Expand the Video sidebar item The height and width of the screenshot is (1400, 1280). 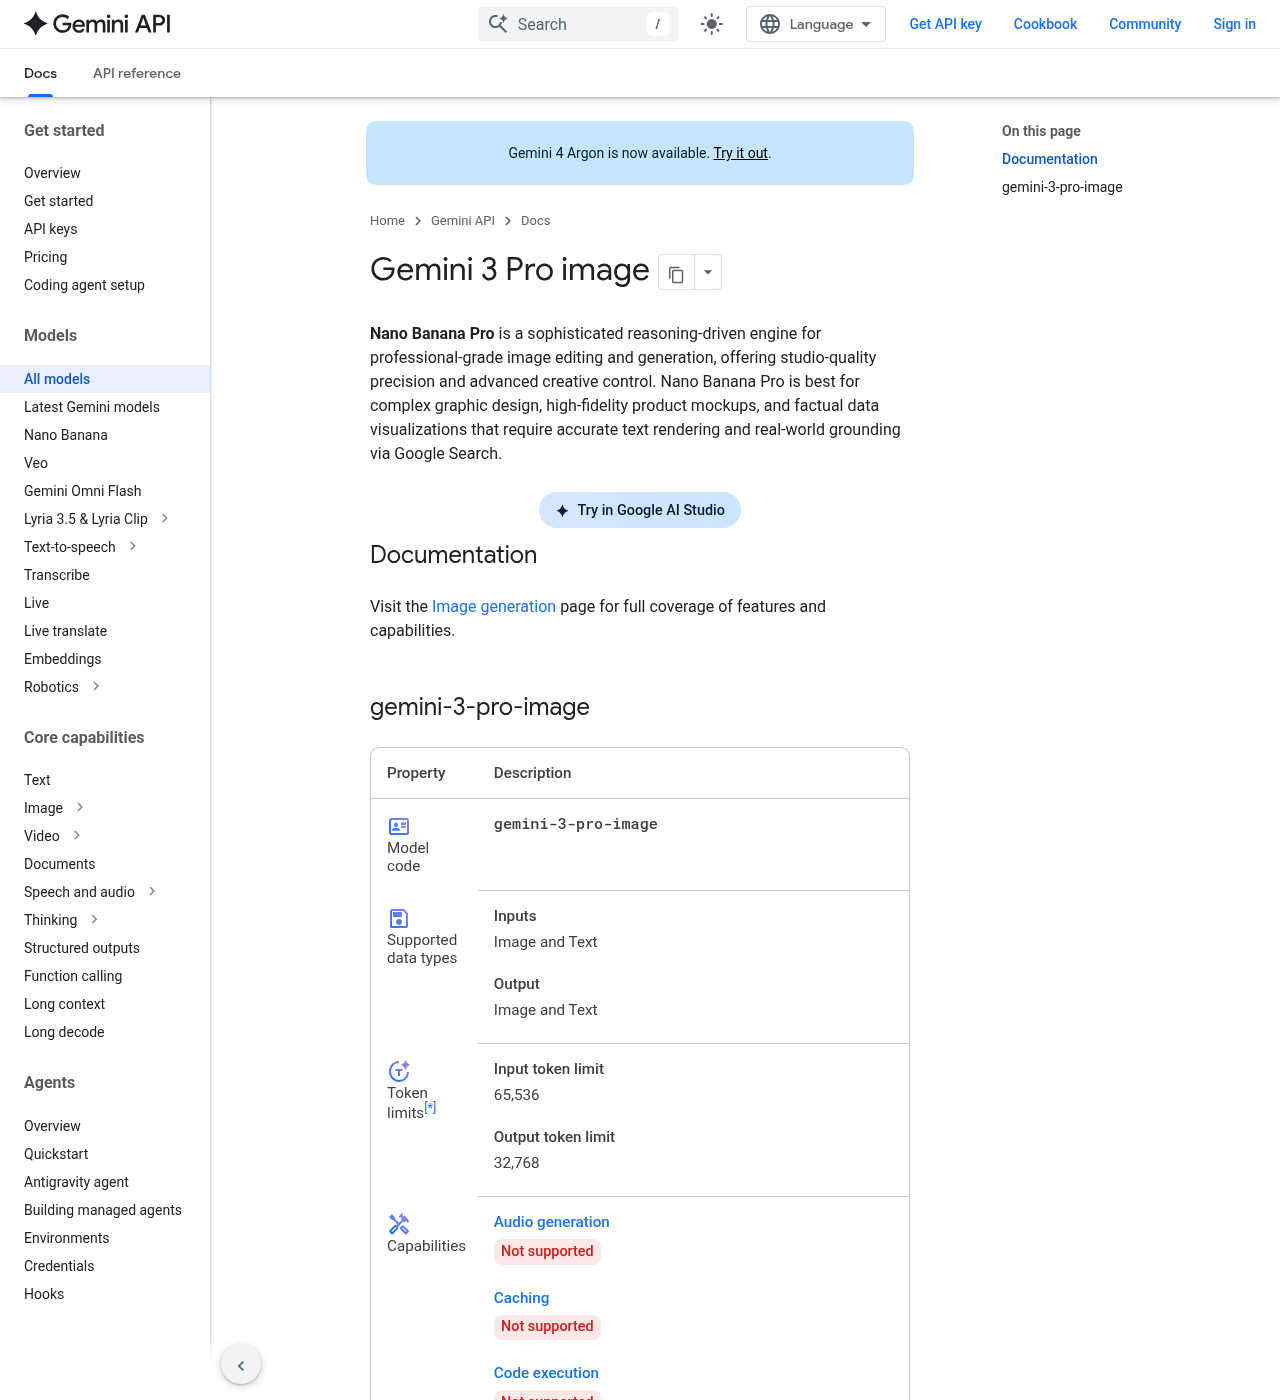[77, 835]
